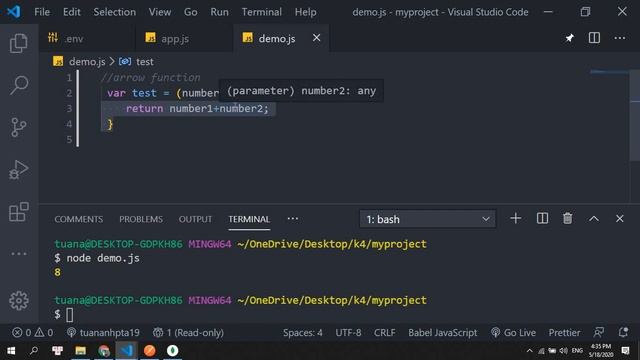Open the File menu

point(42,12)
